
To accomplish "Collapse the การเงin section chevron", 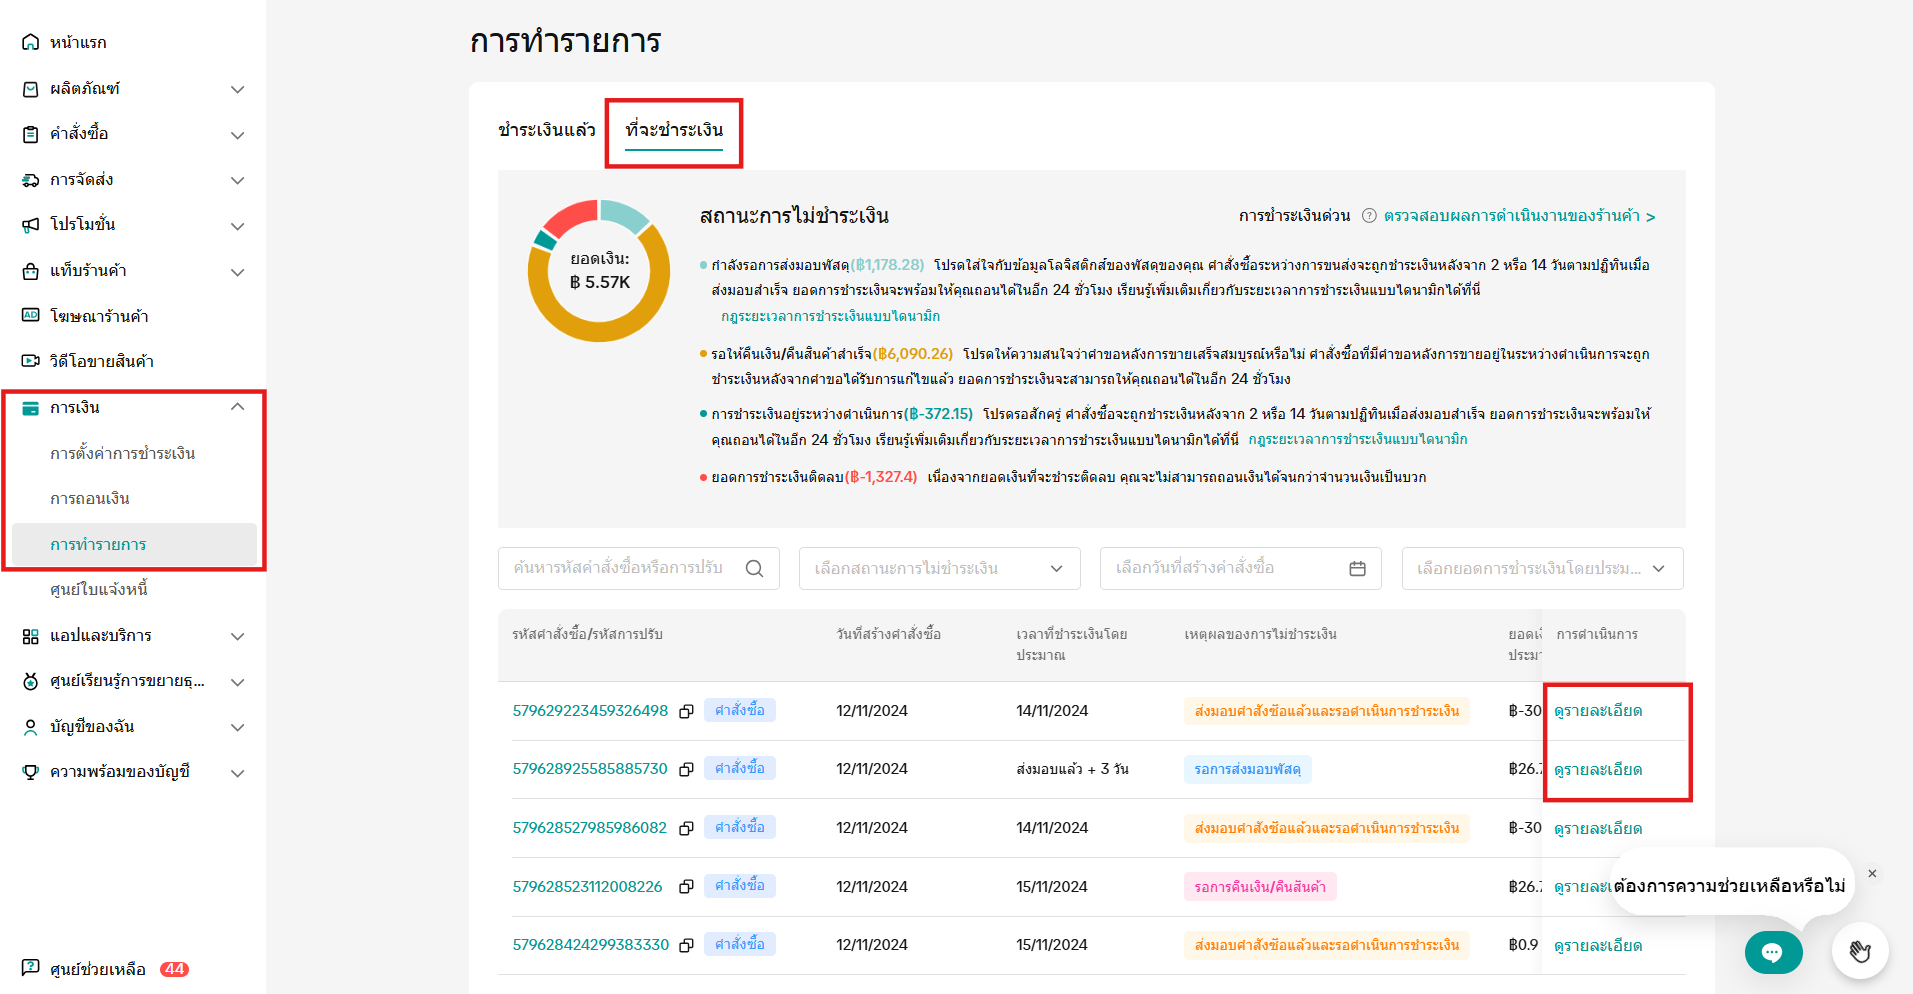I will (237, 407).
